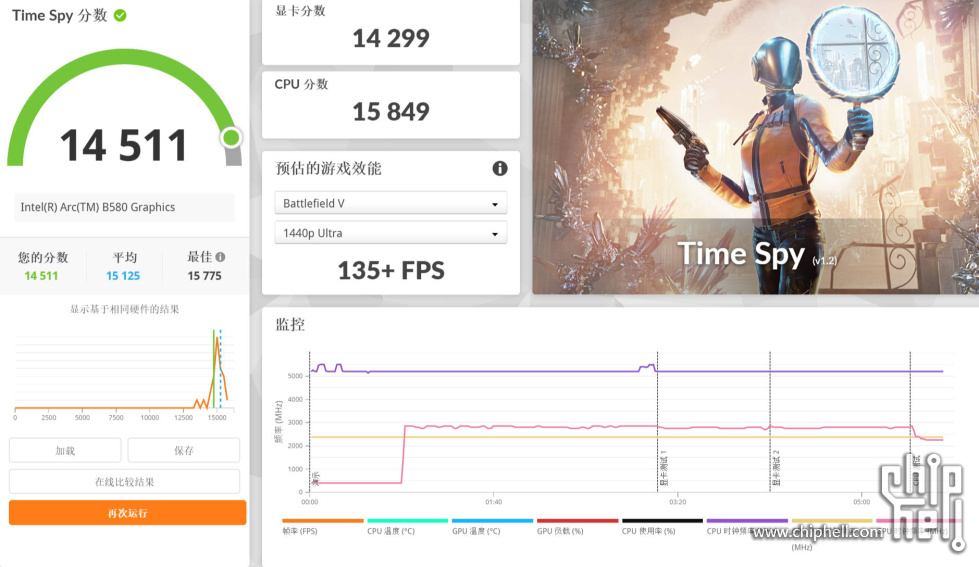Toggle the CPU 温度 (°C) legend swatch
The width and height of the screenshot is (979, 567).
pyautogui.click(x=407, y=520)
